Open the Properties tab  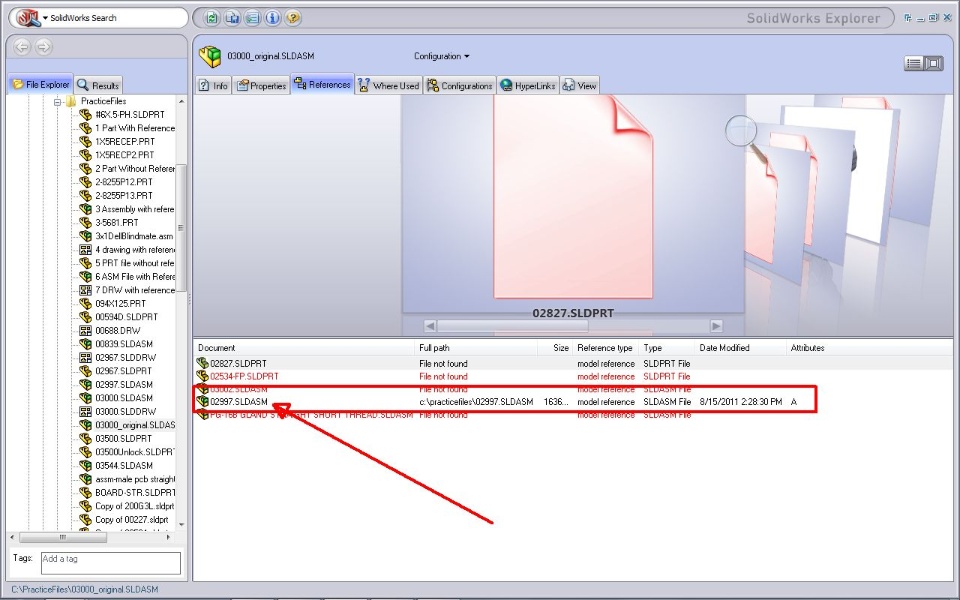click(261, 86)
